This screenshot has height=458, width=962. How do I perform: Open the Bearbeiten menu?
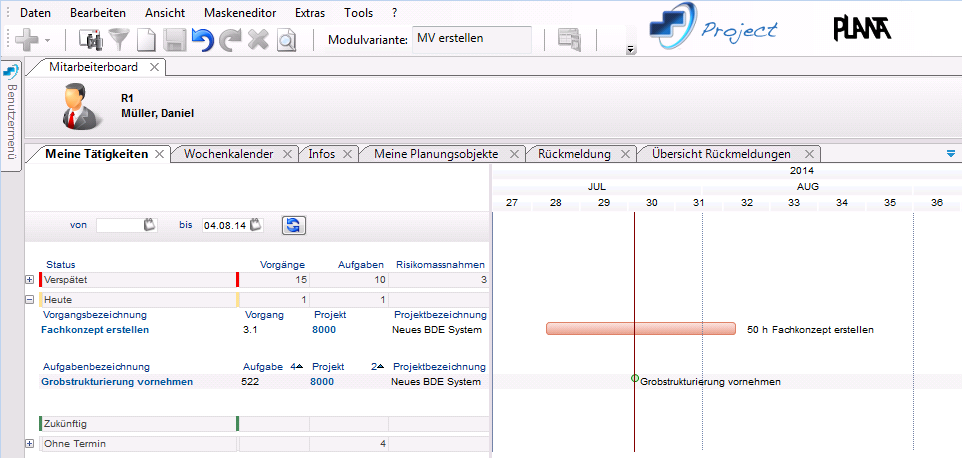98,12
